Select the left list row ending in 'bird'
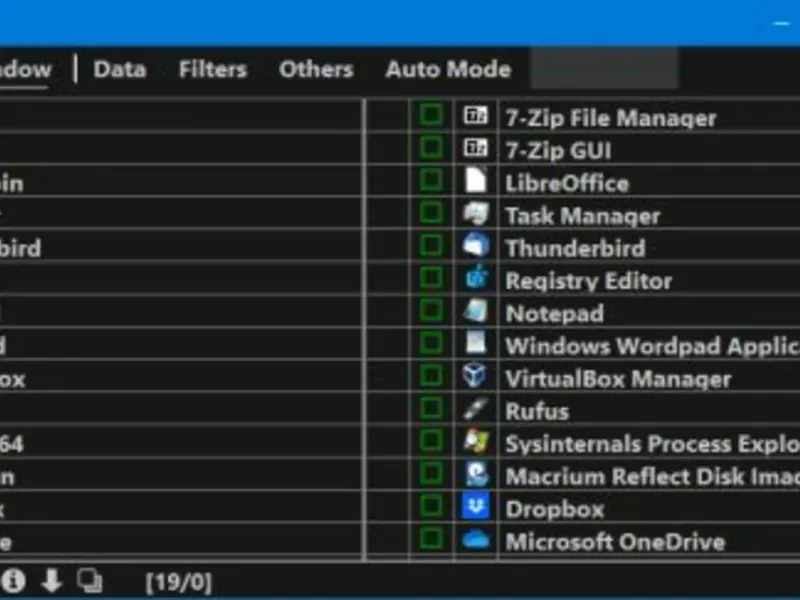The width and height of the screenshot is (800, 600). (181, 245)
